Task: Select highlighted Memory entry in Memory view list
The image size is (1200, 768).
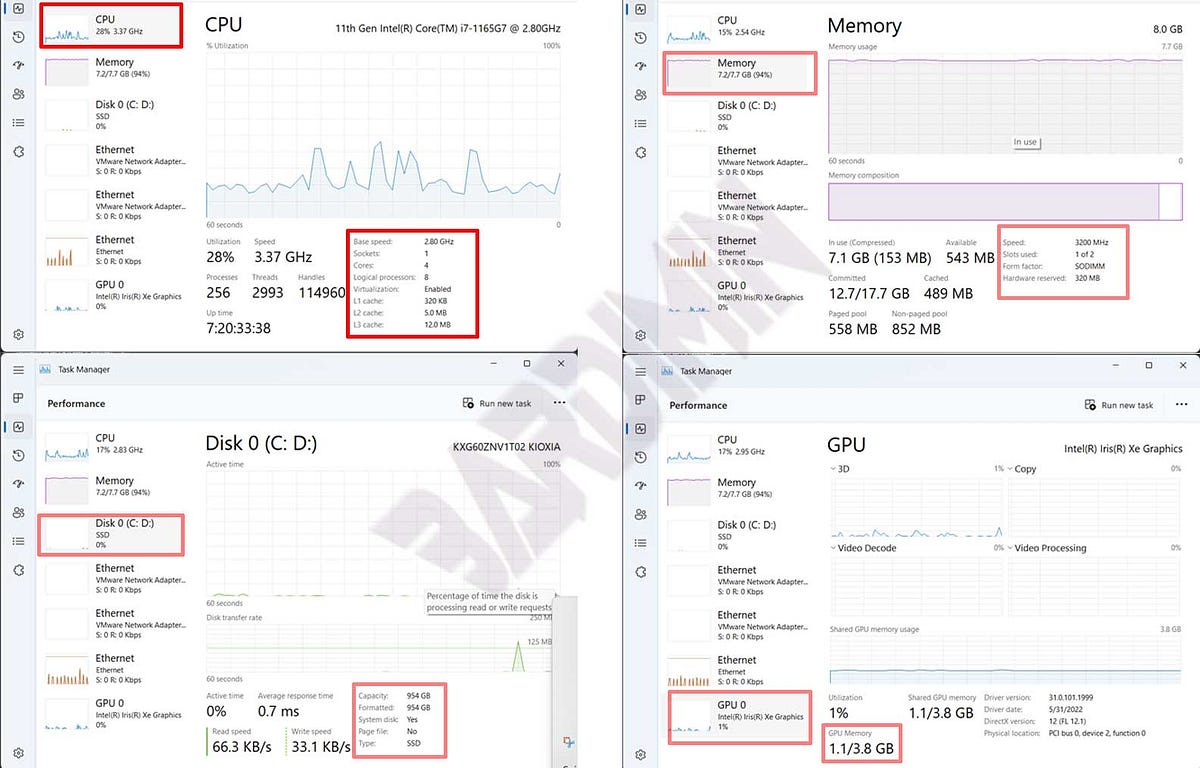Action: 740,73
